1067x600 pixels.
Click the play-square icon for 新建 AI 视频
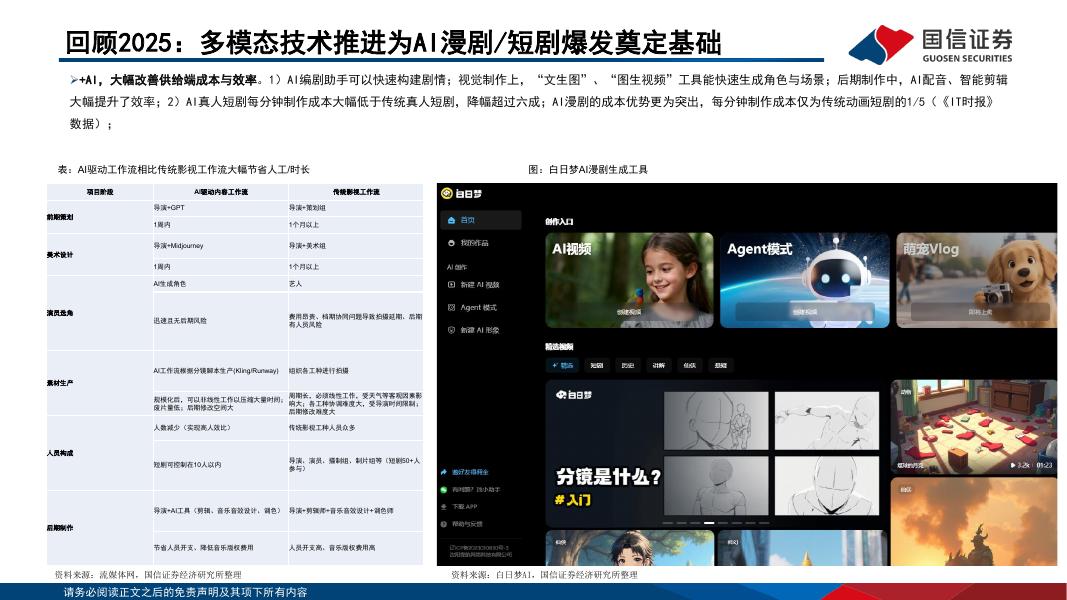451,285
